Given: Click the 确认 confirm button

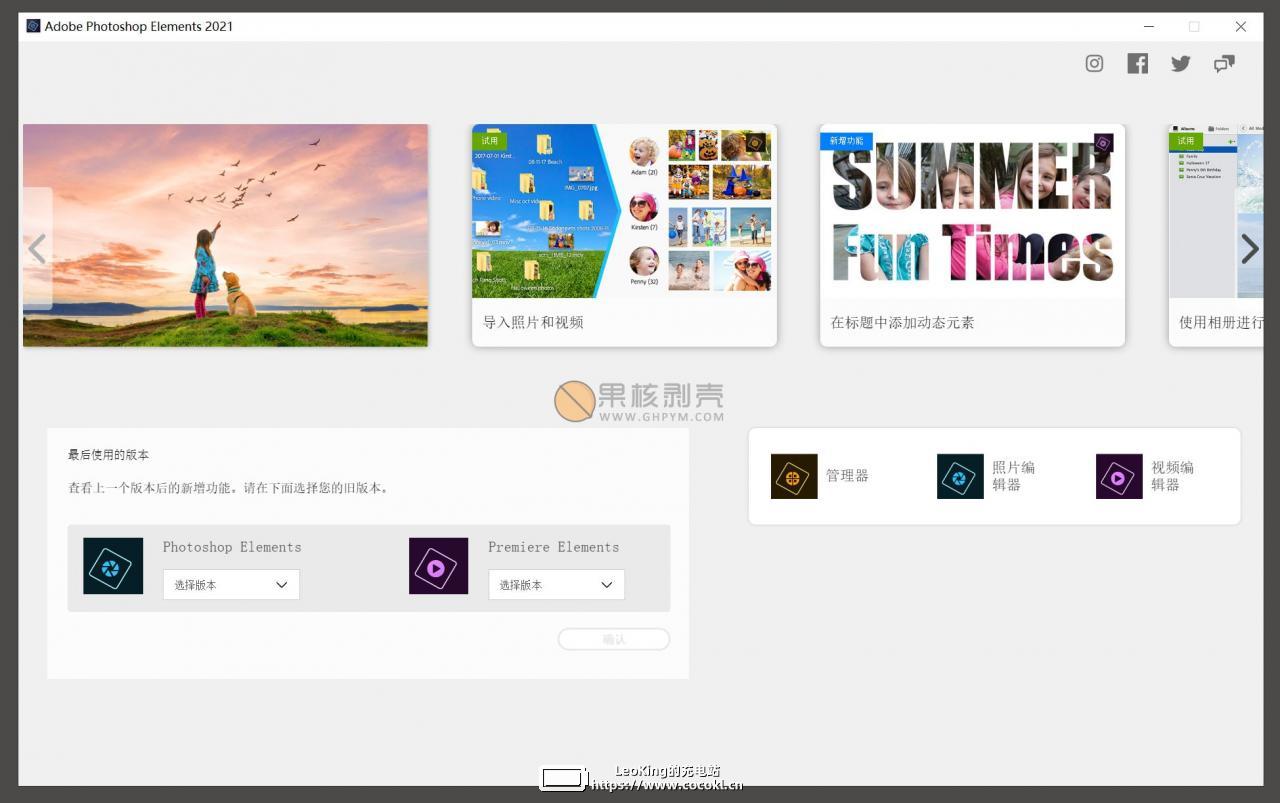Looking at the screenshot, I should click(x=614, y=640).
